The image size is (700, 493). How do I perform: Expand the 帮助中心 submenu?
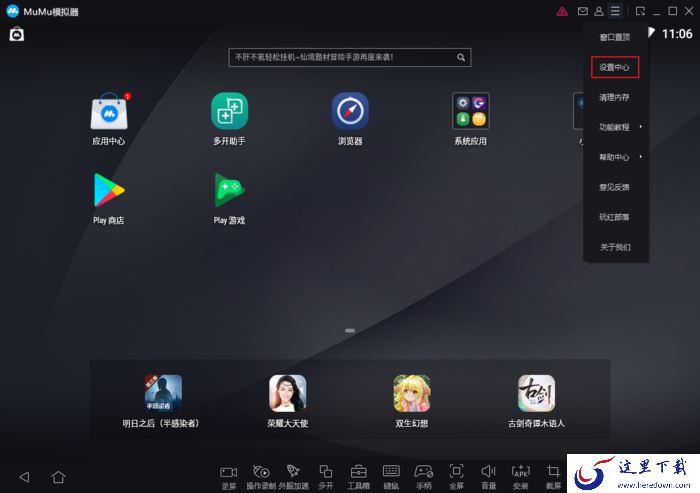pos(616,157)
